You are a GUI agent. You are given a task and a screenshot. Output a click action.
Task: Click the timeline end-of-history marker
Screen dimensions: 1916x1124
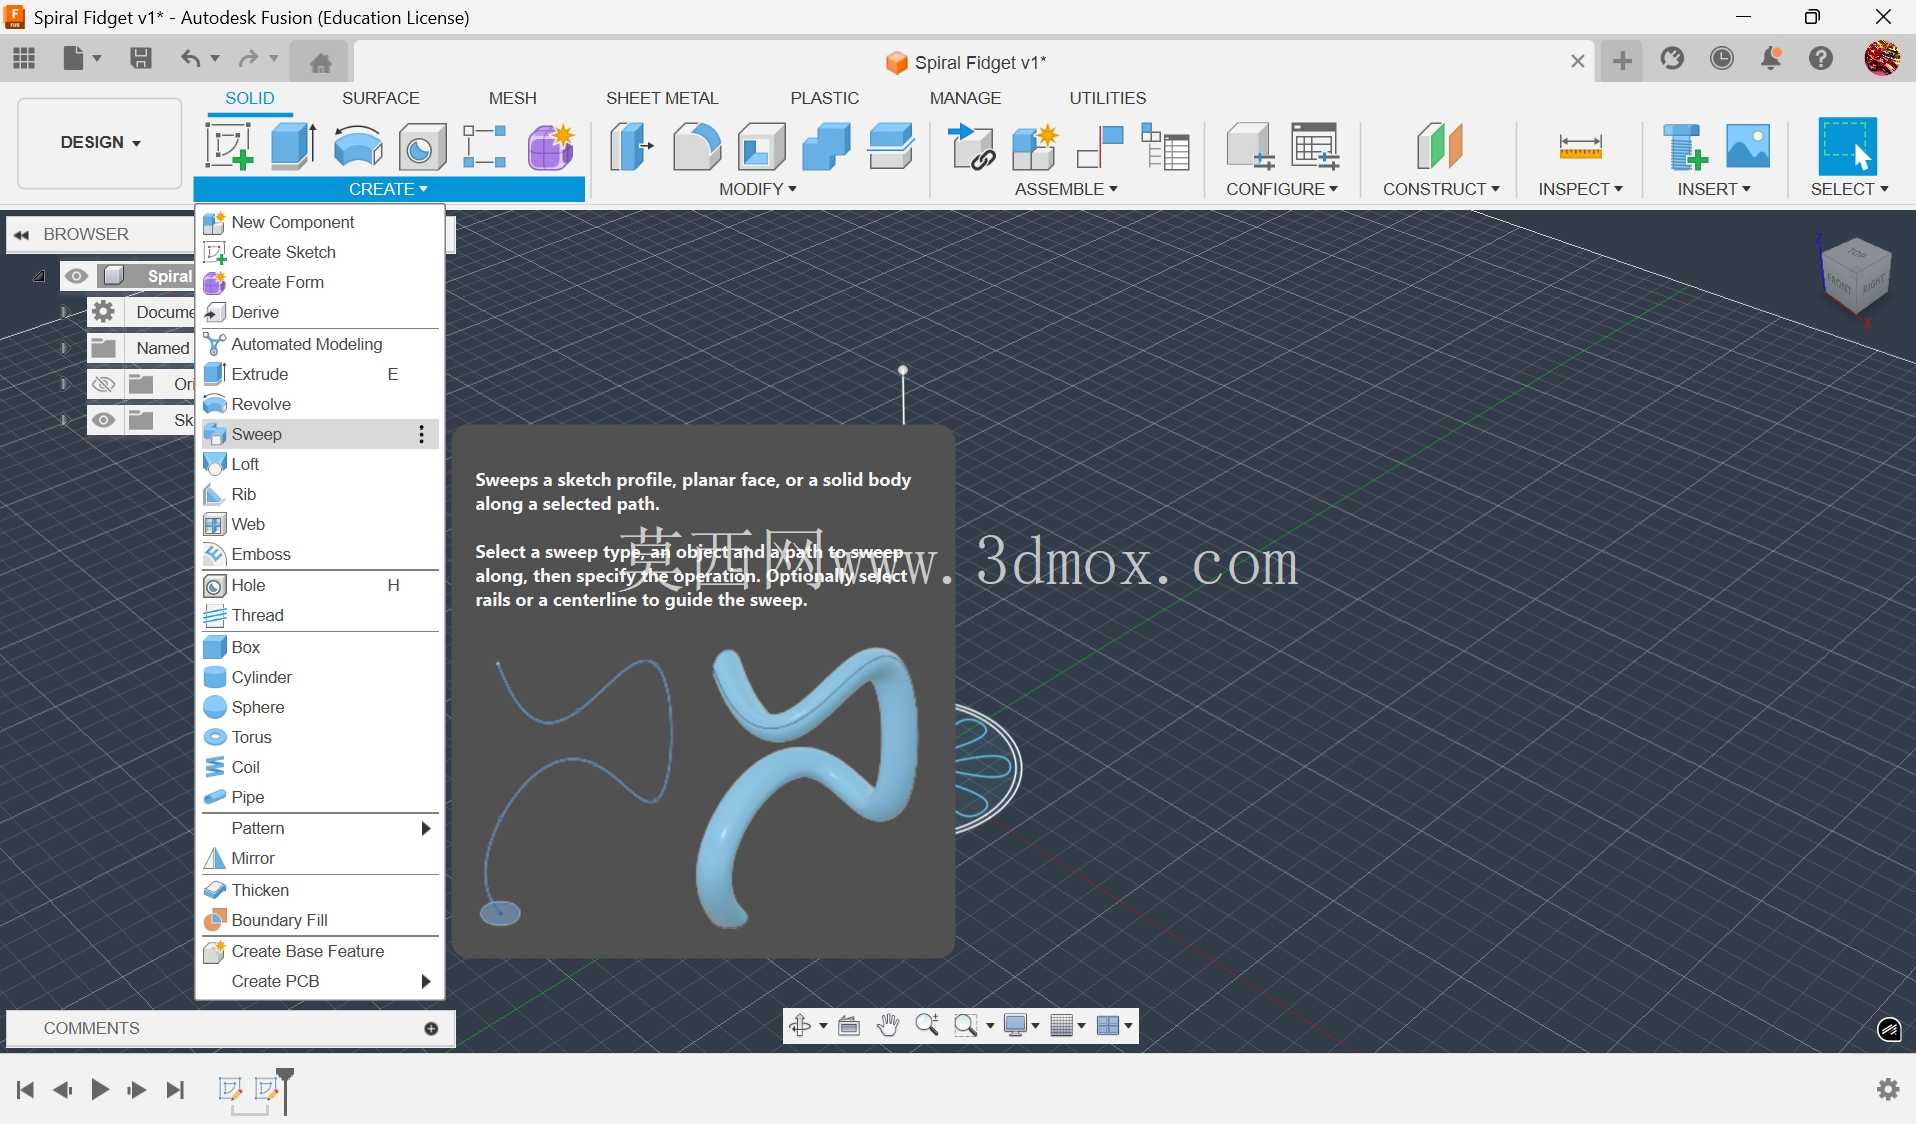point(285,1090)
